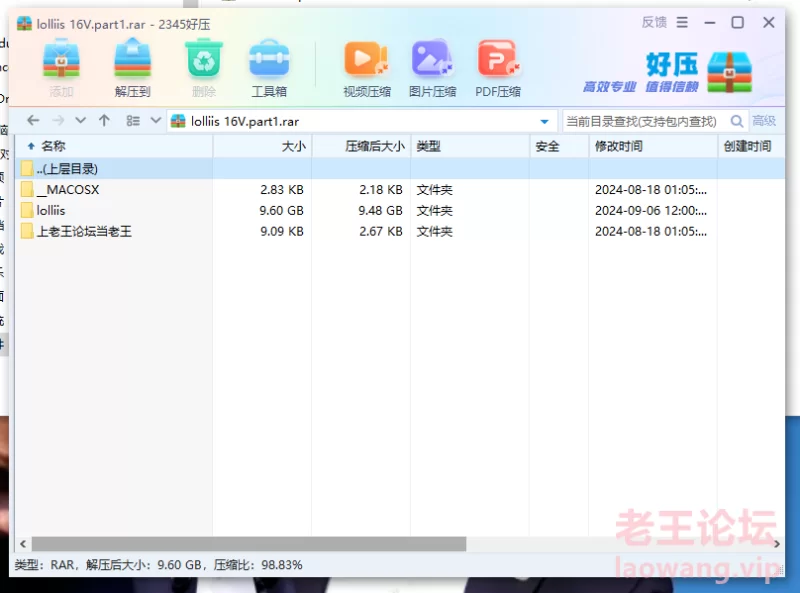Screen dimensions: 800x593
Task: Expand the view mode dropdown chevron
Action: point(156,120)
